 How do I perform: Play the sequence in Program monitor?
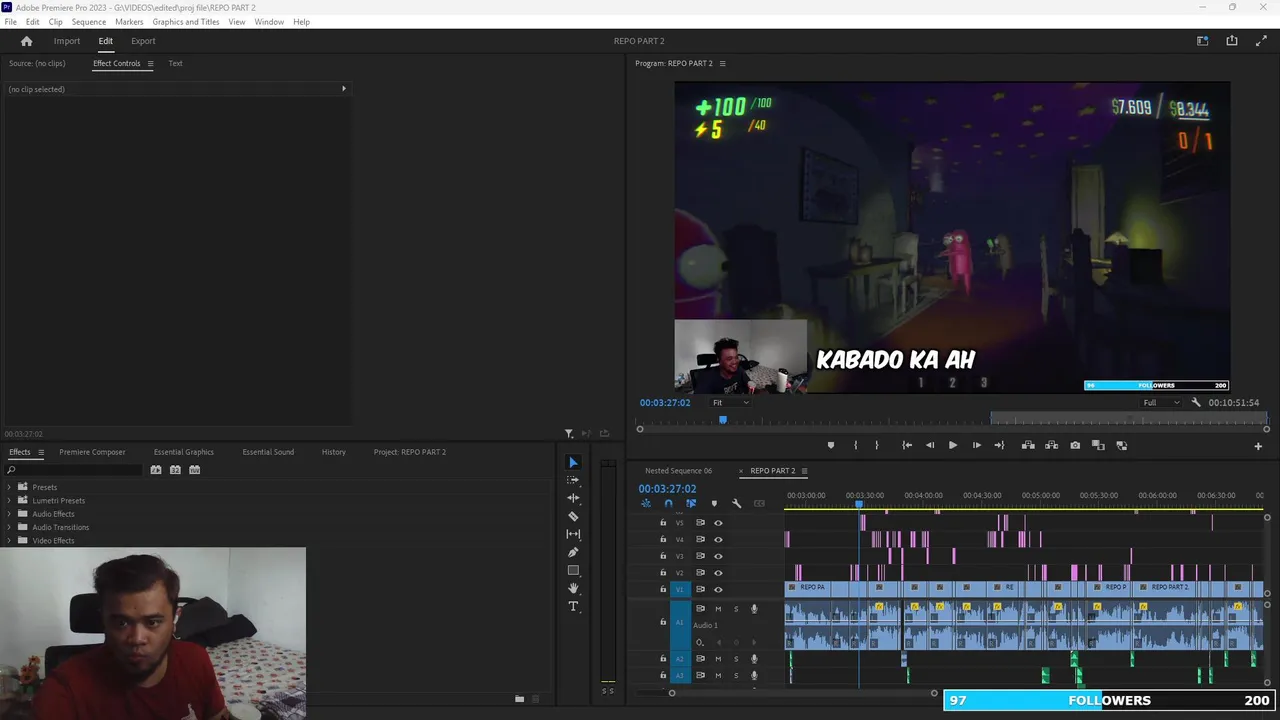953,445
